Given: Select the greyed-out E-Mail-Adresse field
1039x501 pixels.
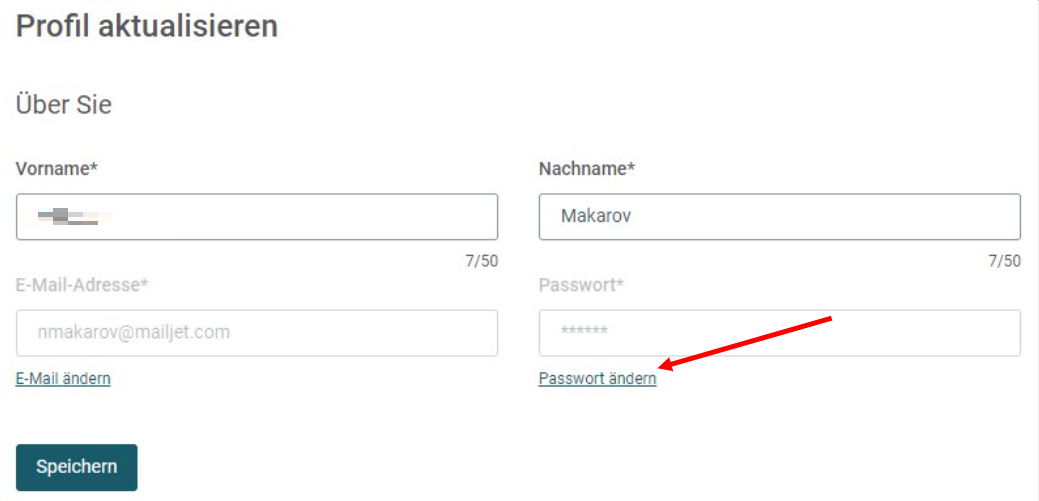Looking at the screenshot, I should coord(256,333).
